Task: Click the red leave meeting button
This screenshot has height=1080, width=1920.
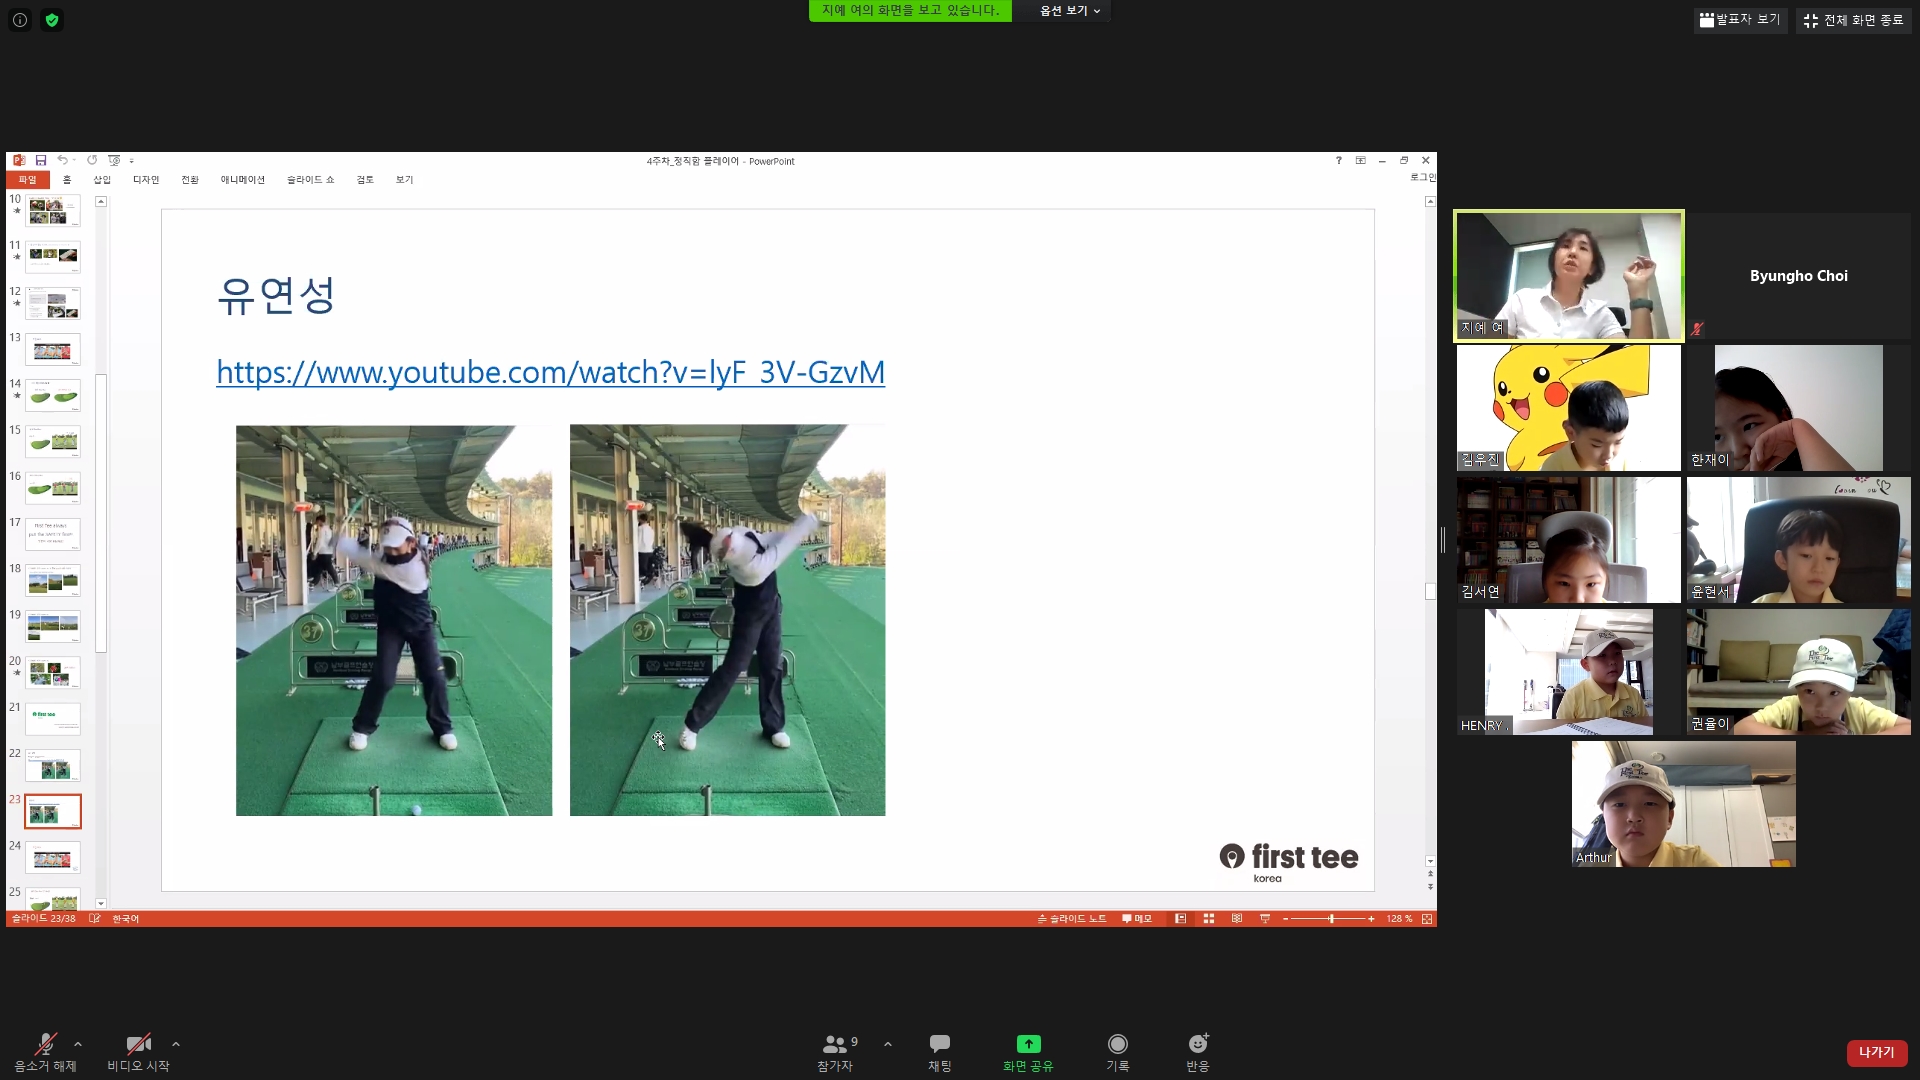Action: pyautogui.click(x=1876, y=1052)
